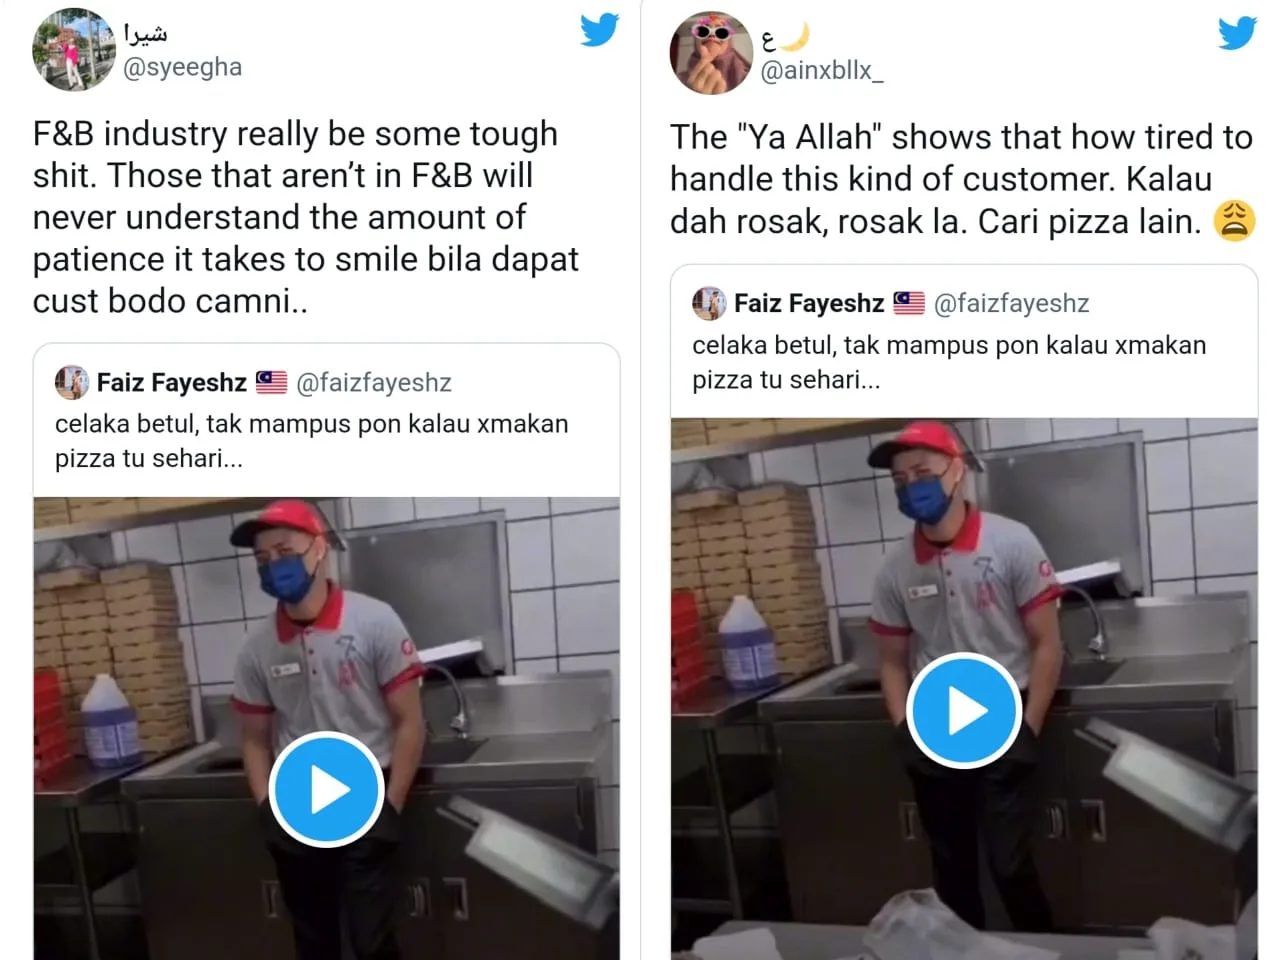Click the moon emoji display name above @ainxbllx_
Viewport: 1280px width, 960px height.
[x=785, y=38]
